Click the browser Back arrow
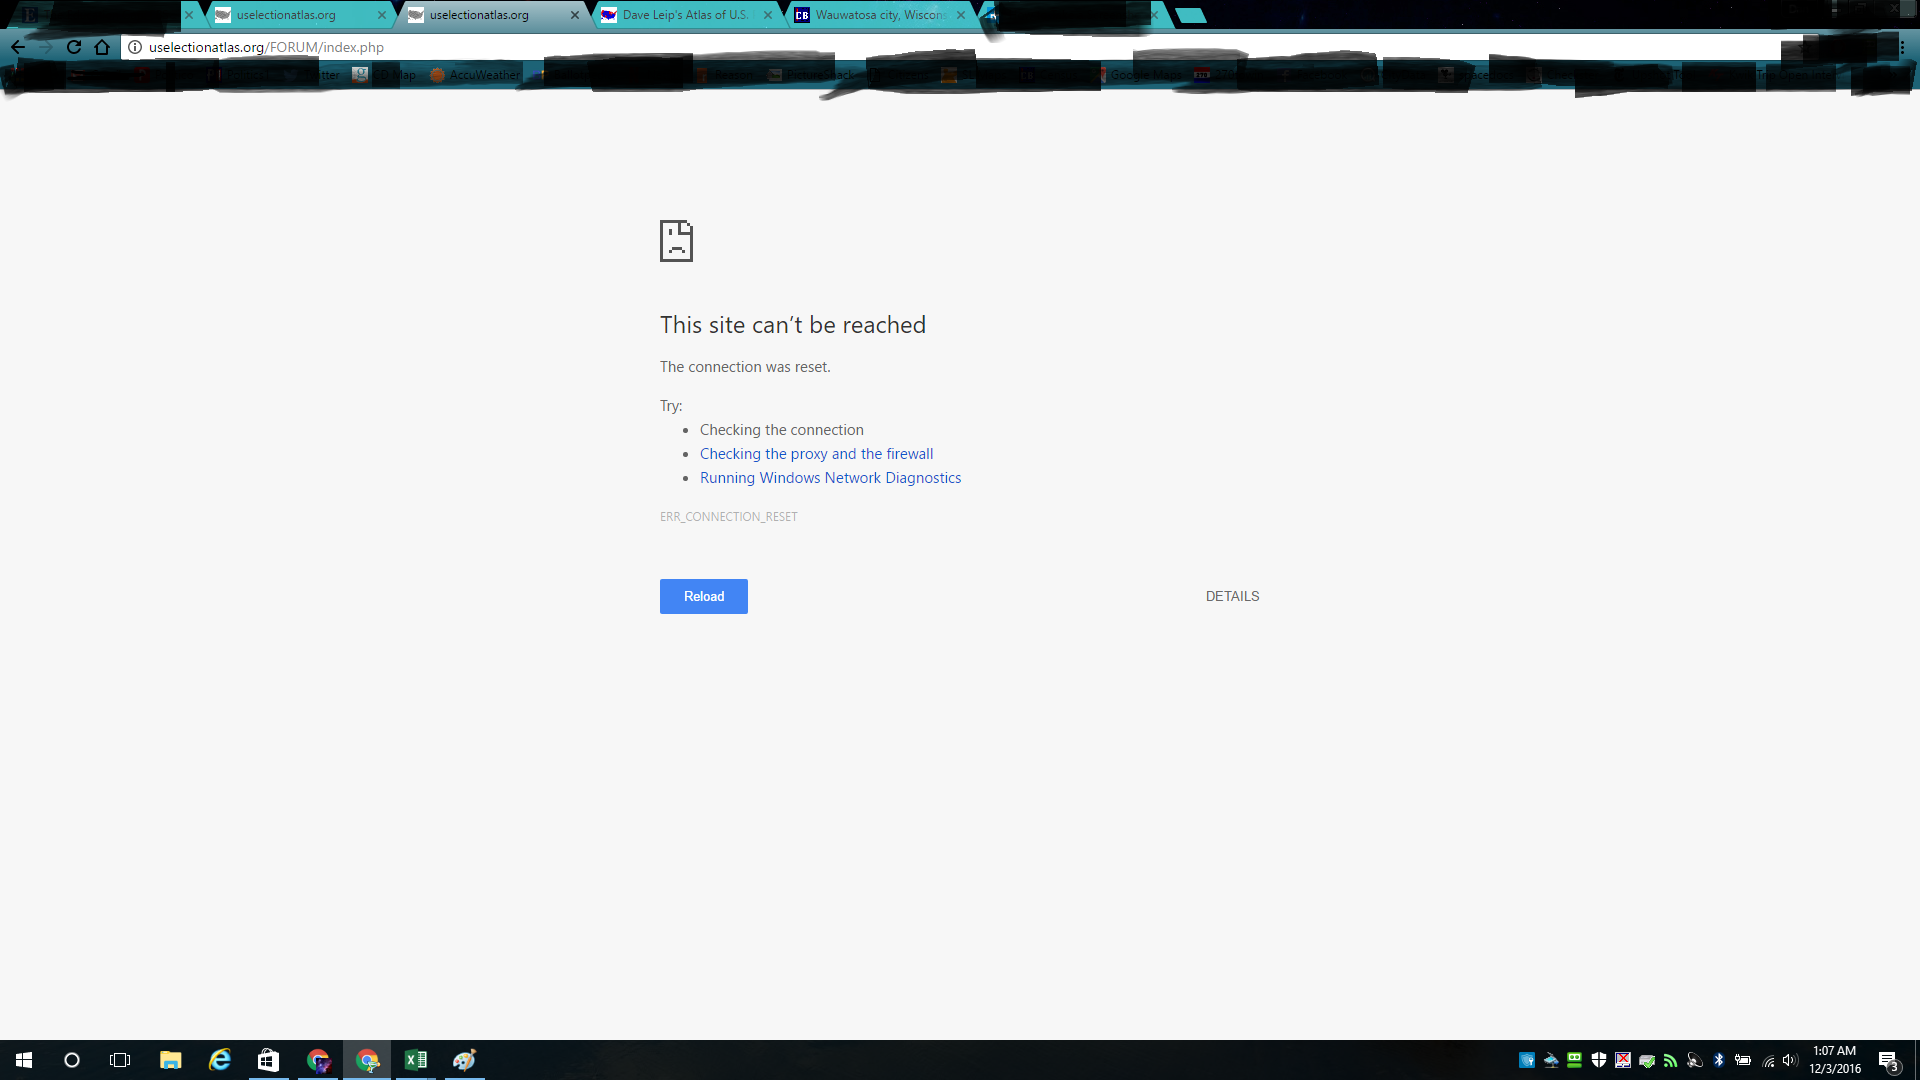 coord(18,47)
